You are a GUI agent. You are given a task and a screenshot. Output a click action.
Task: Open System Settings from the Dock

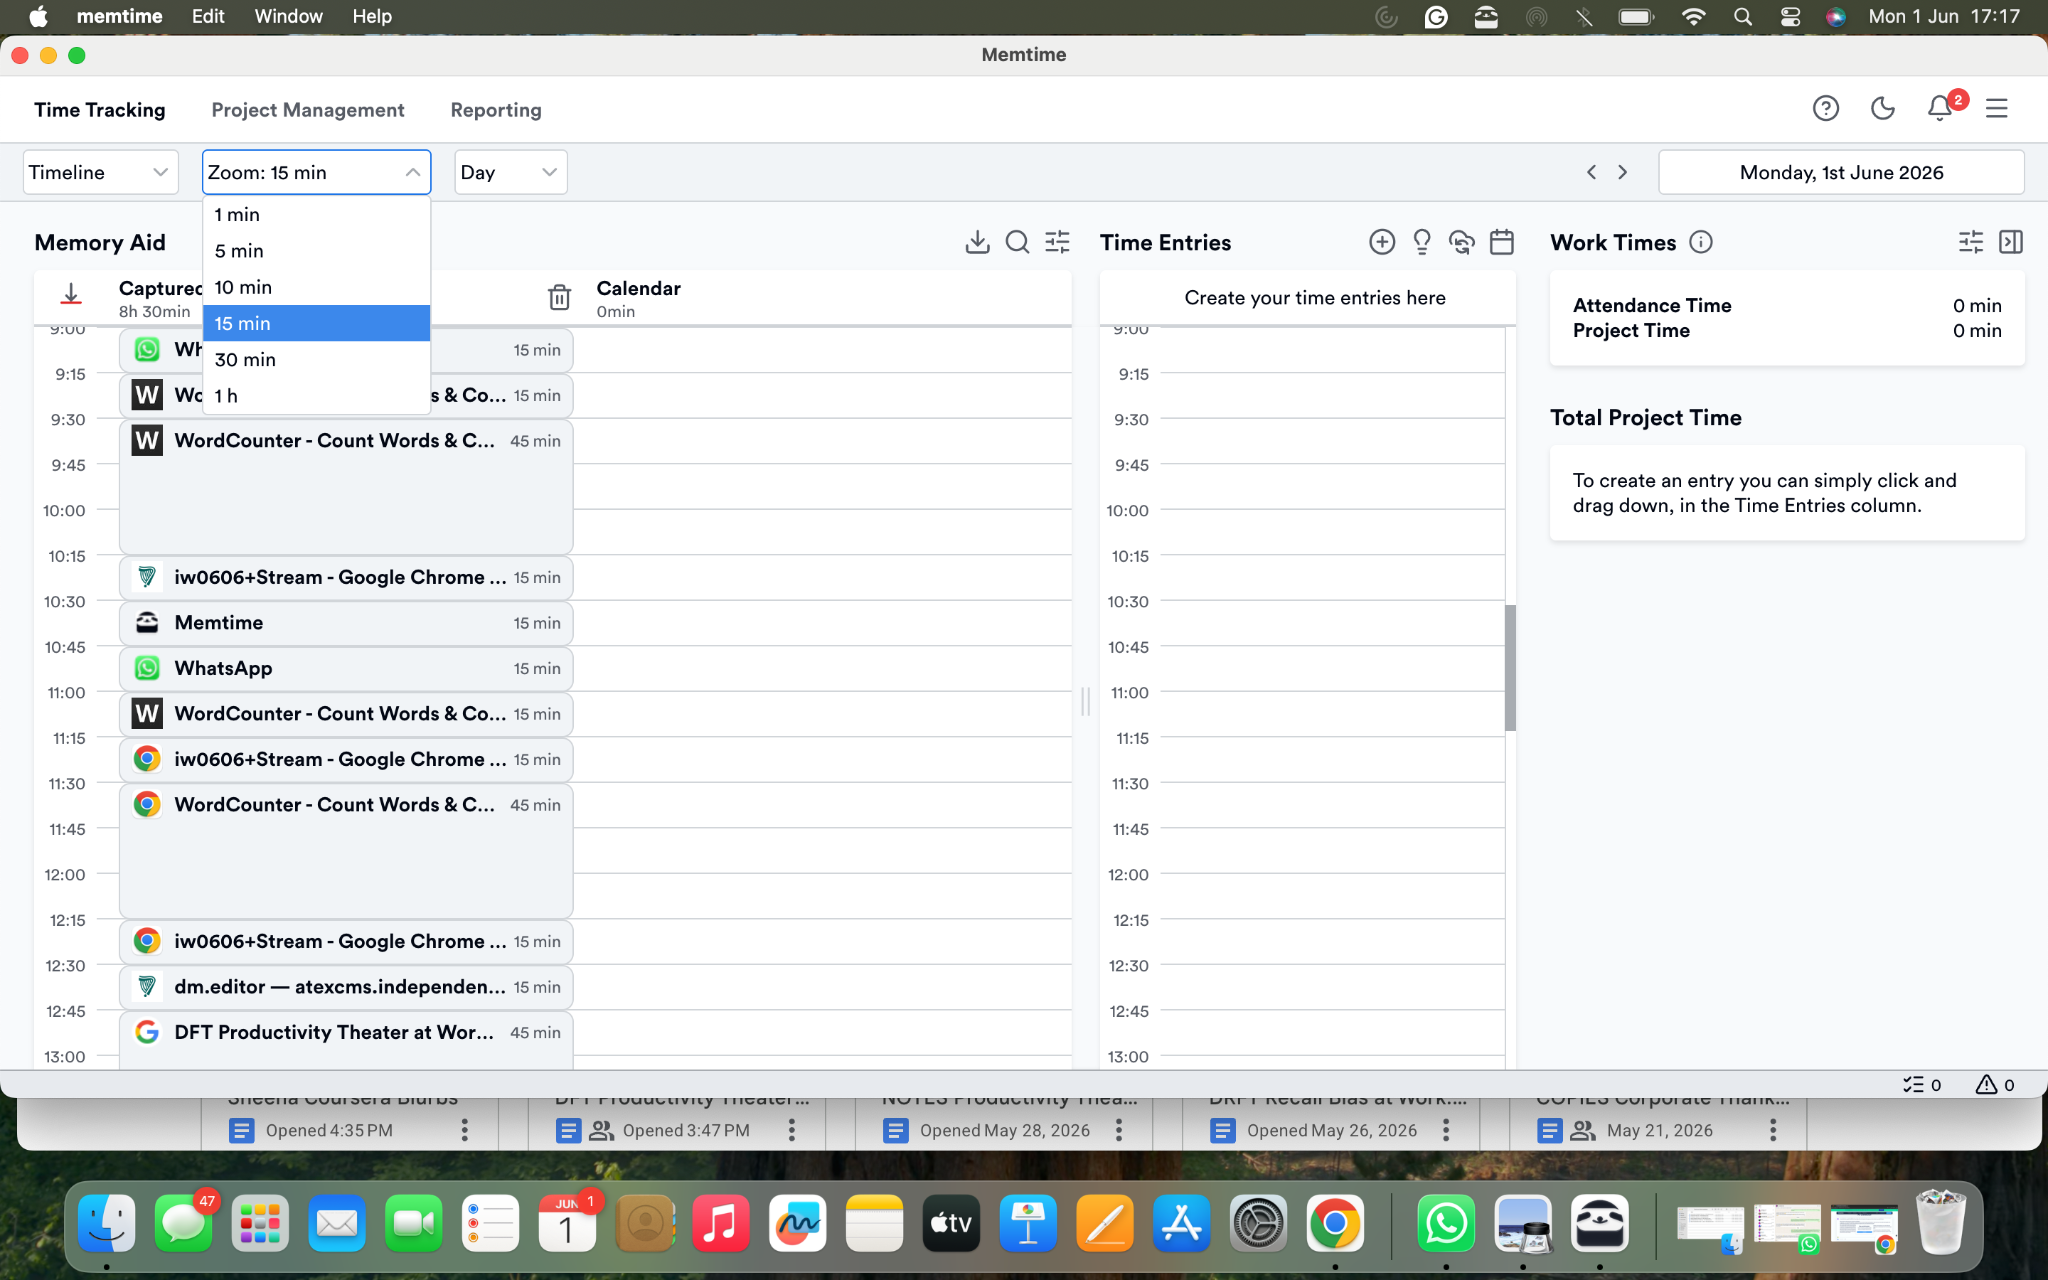(x=1258, y=1223)
